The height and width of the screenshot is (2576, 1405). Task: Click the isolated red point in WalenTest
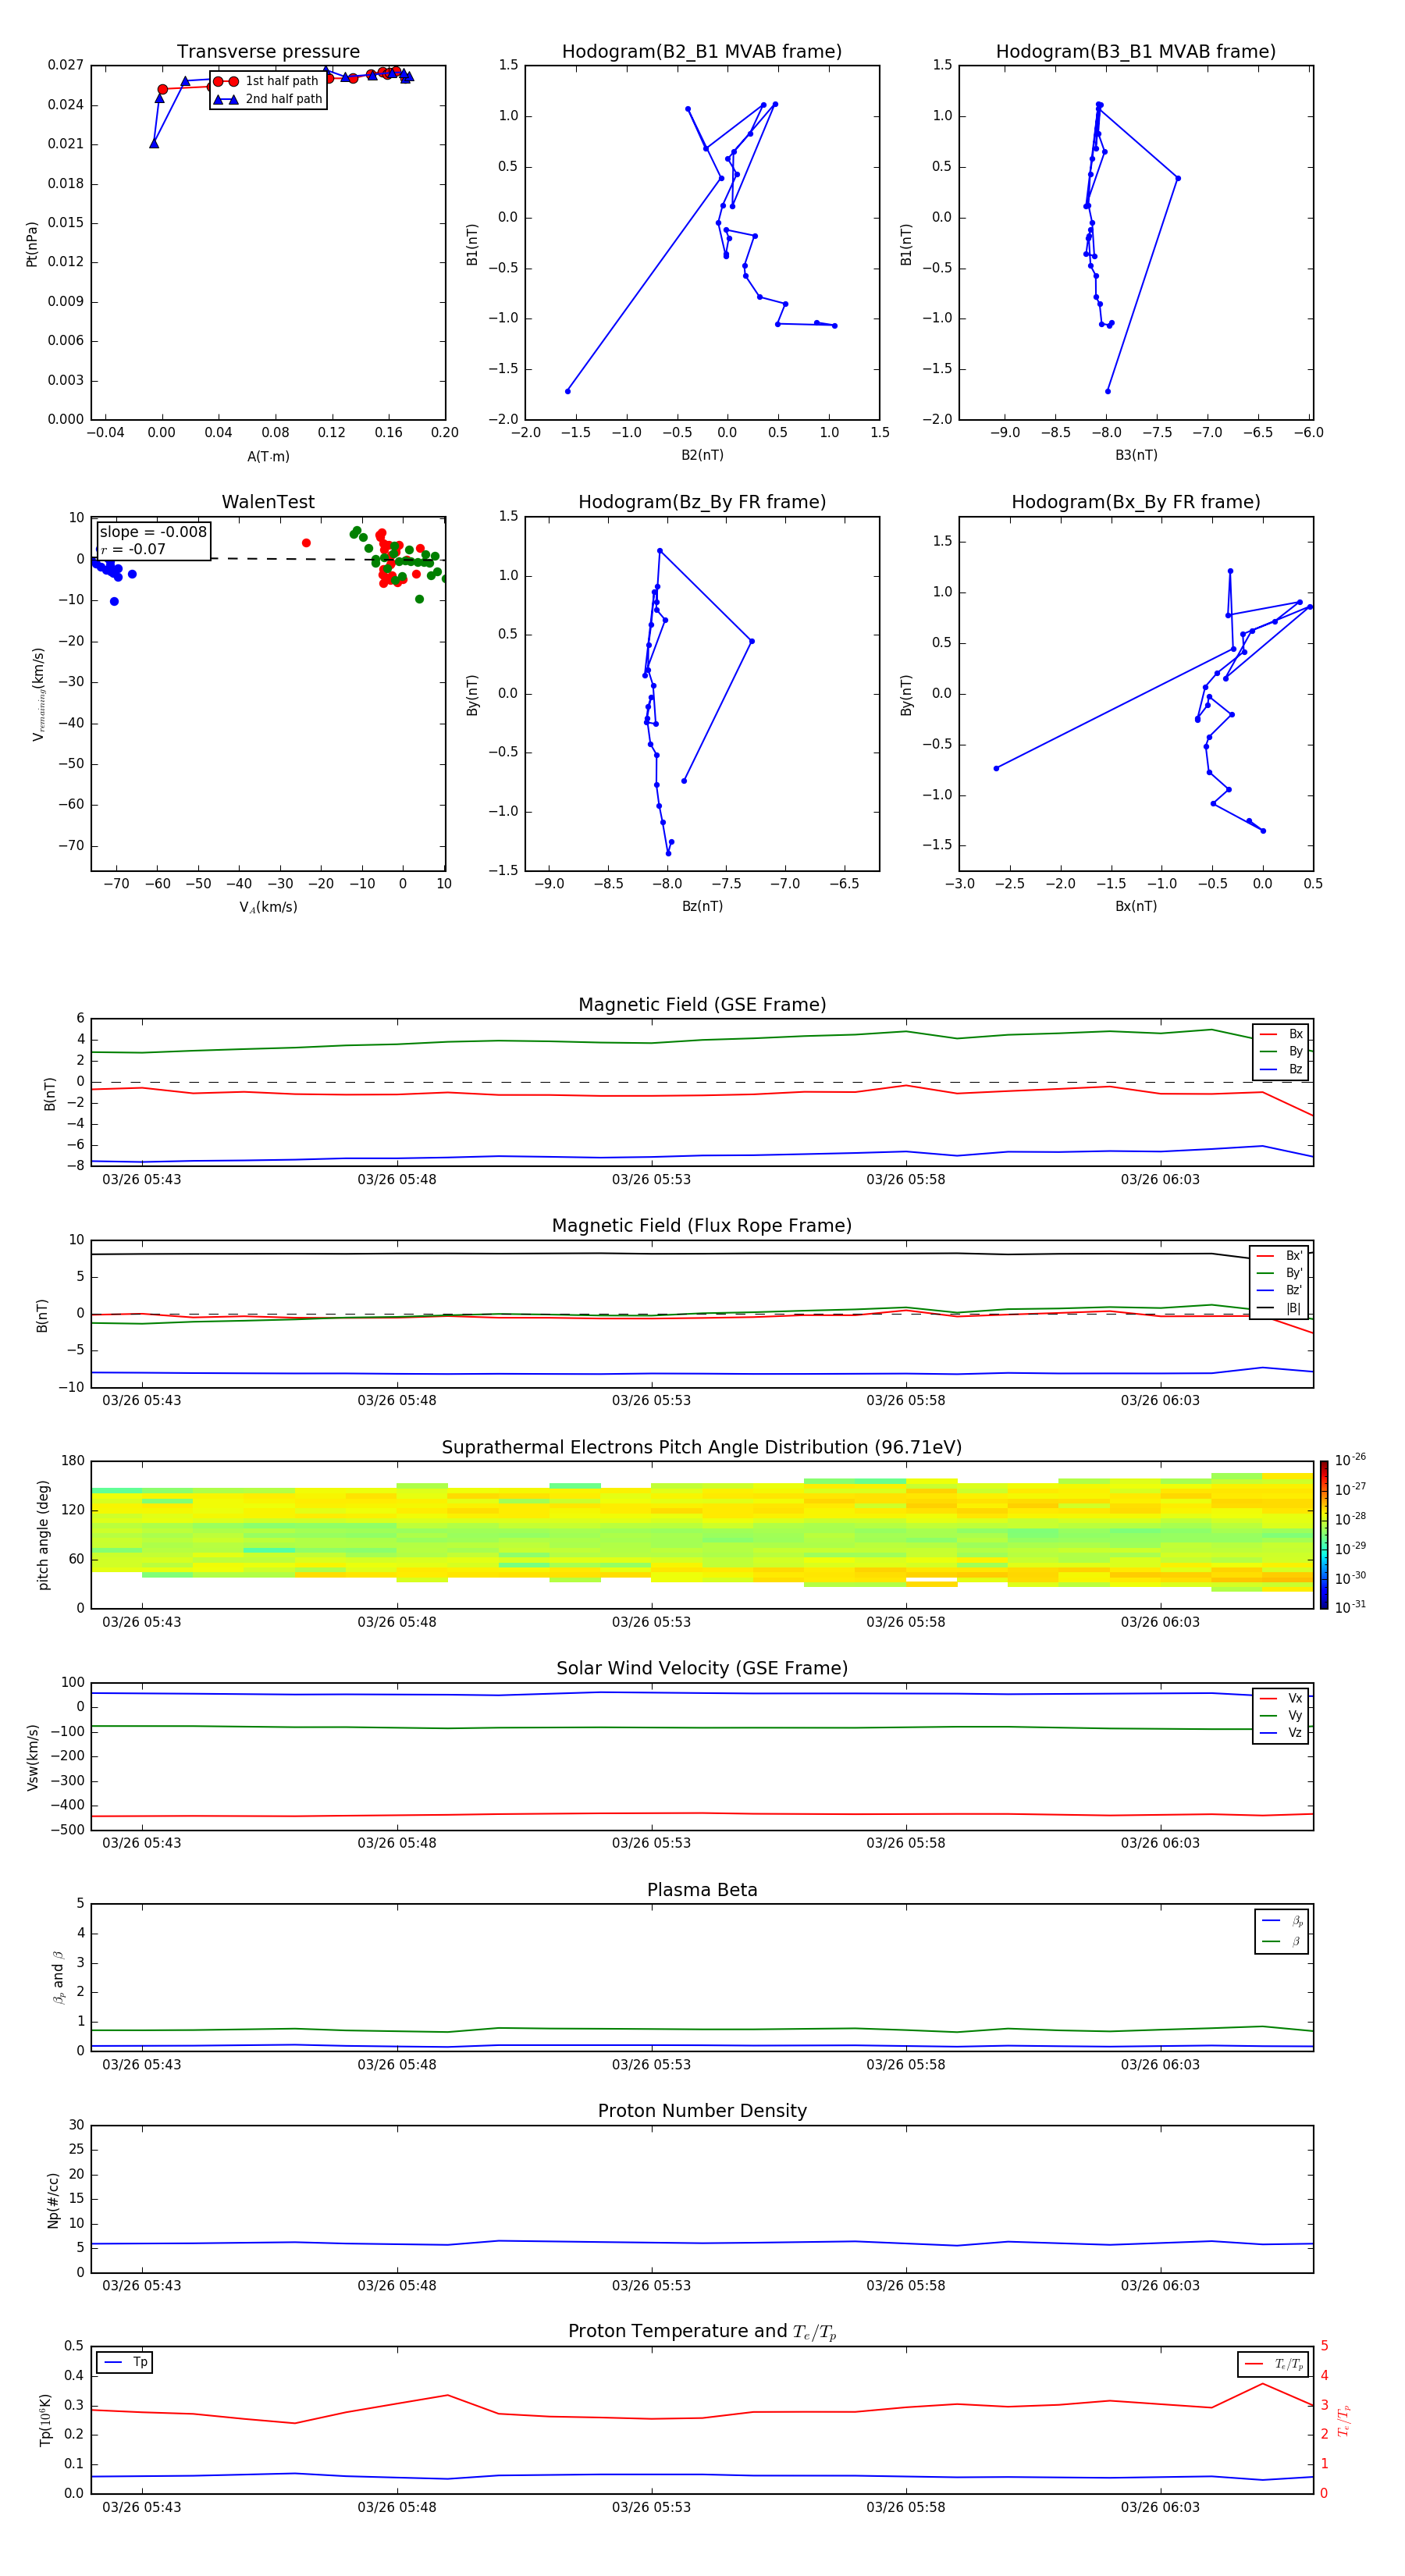point(306,543)
